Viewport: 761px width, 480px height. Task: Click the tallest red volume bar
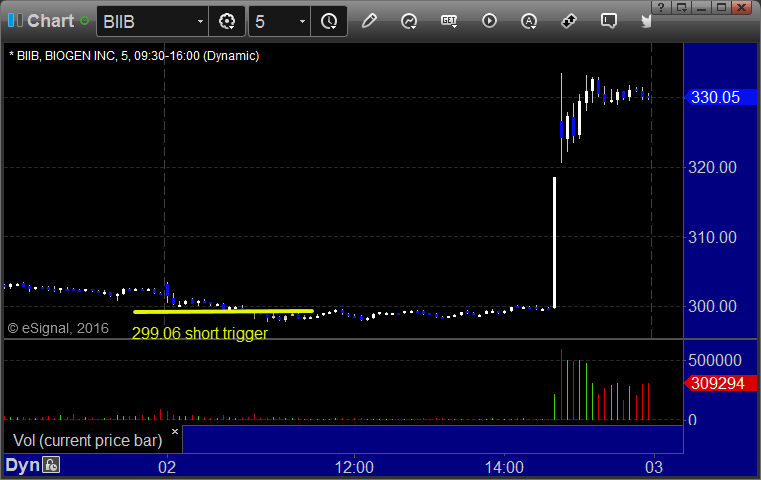pyautogui.click(x=562, y=384)
